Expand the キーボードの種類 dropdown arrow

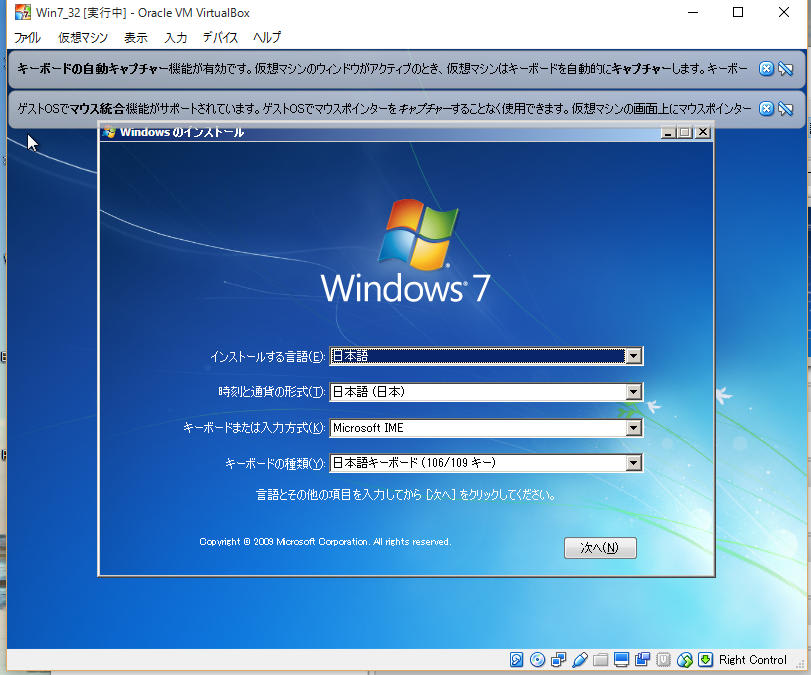pyautogui.click(x=634, y=463)
